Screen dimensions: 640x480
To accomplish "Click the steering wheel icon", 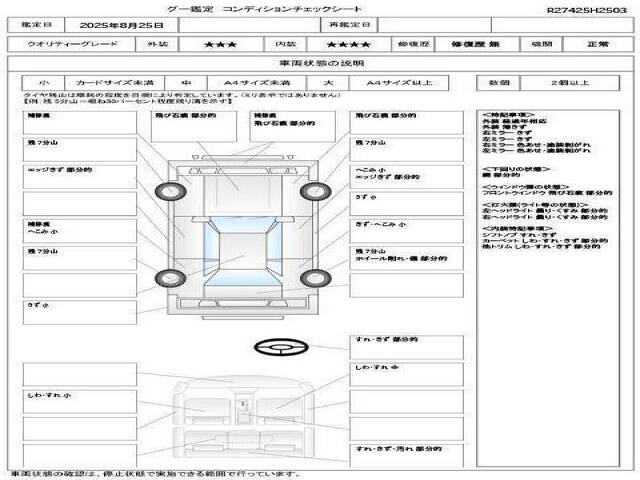I will coord(274,347).
